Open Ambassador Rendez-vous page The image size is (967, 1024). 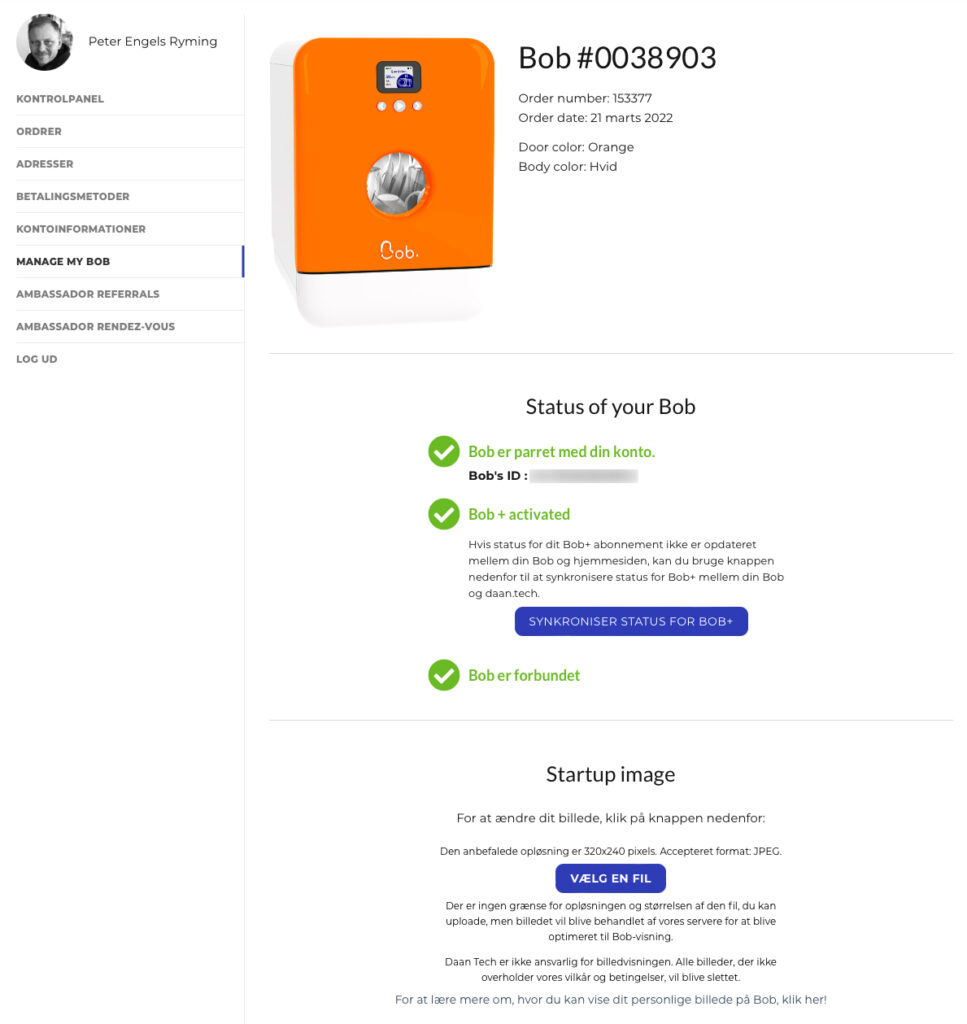point(96,327)
